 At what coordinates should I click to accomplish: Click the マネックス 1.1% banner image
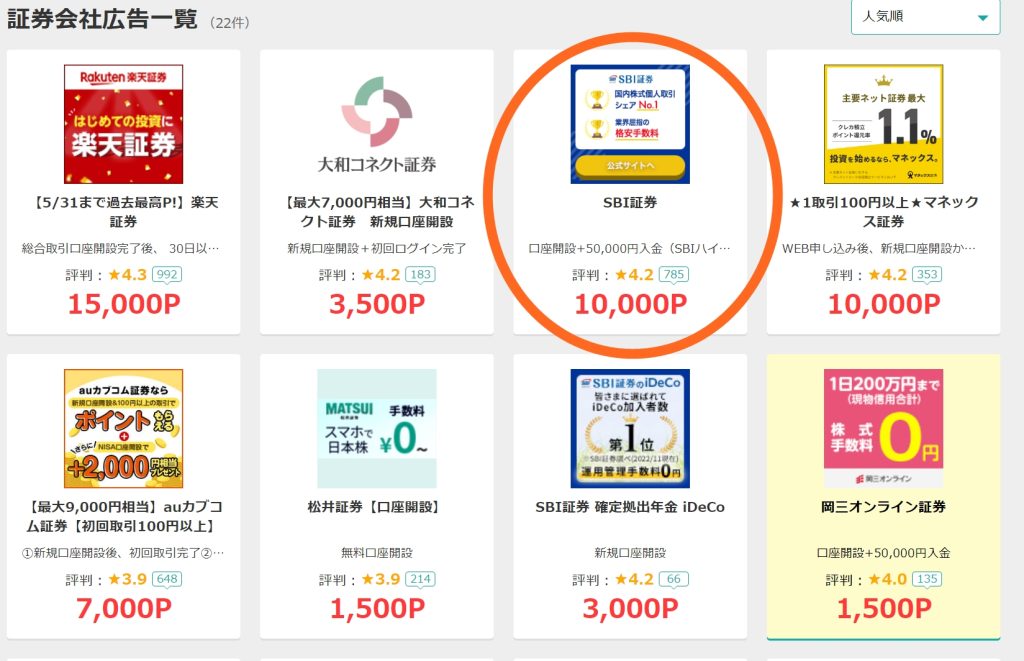[x=884, y=124]
